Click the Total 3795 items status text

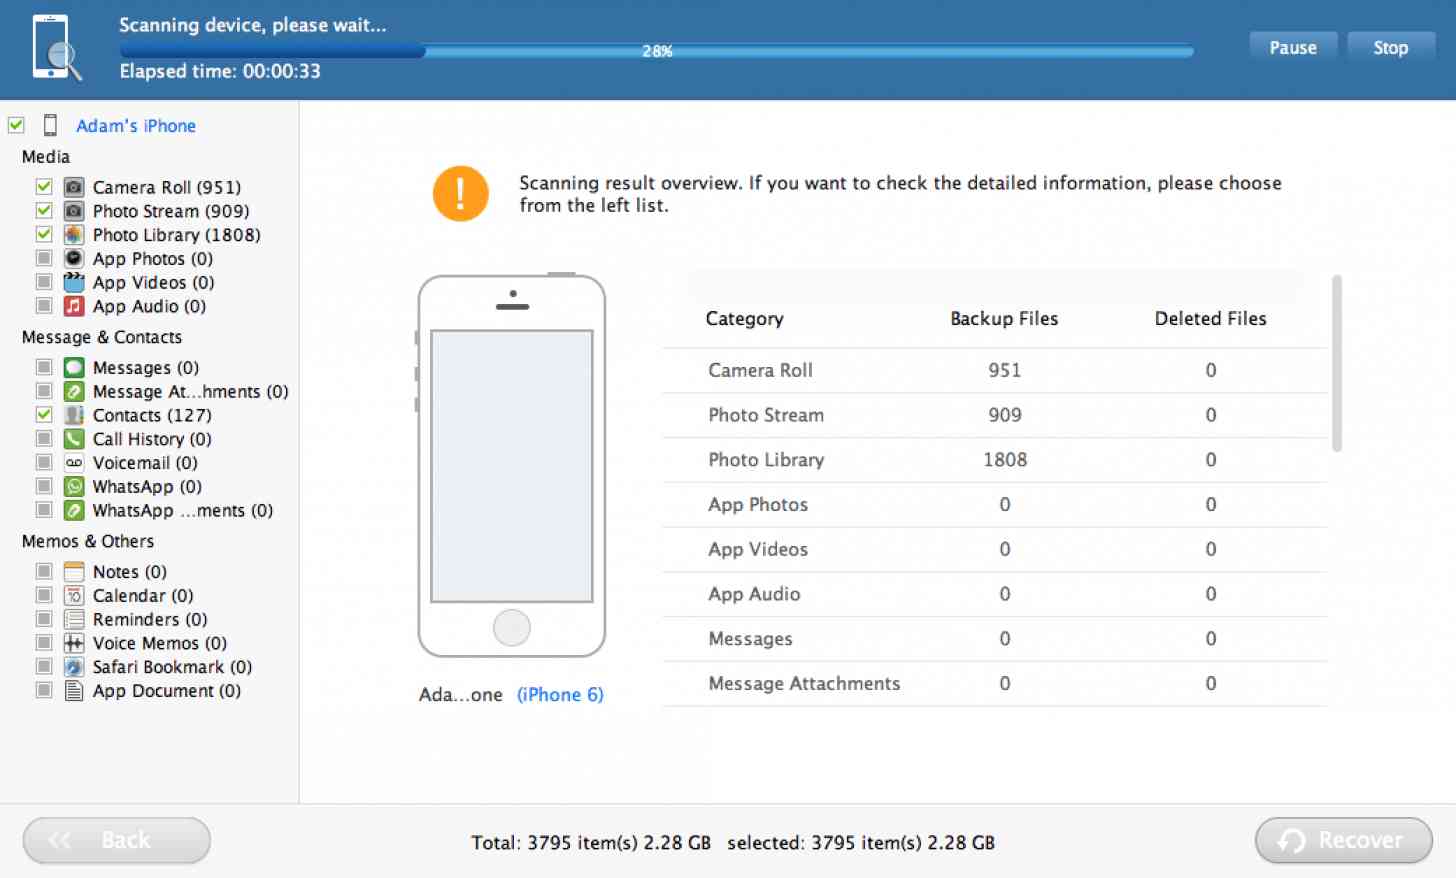coord(591,843)
